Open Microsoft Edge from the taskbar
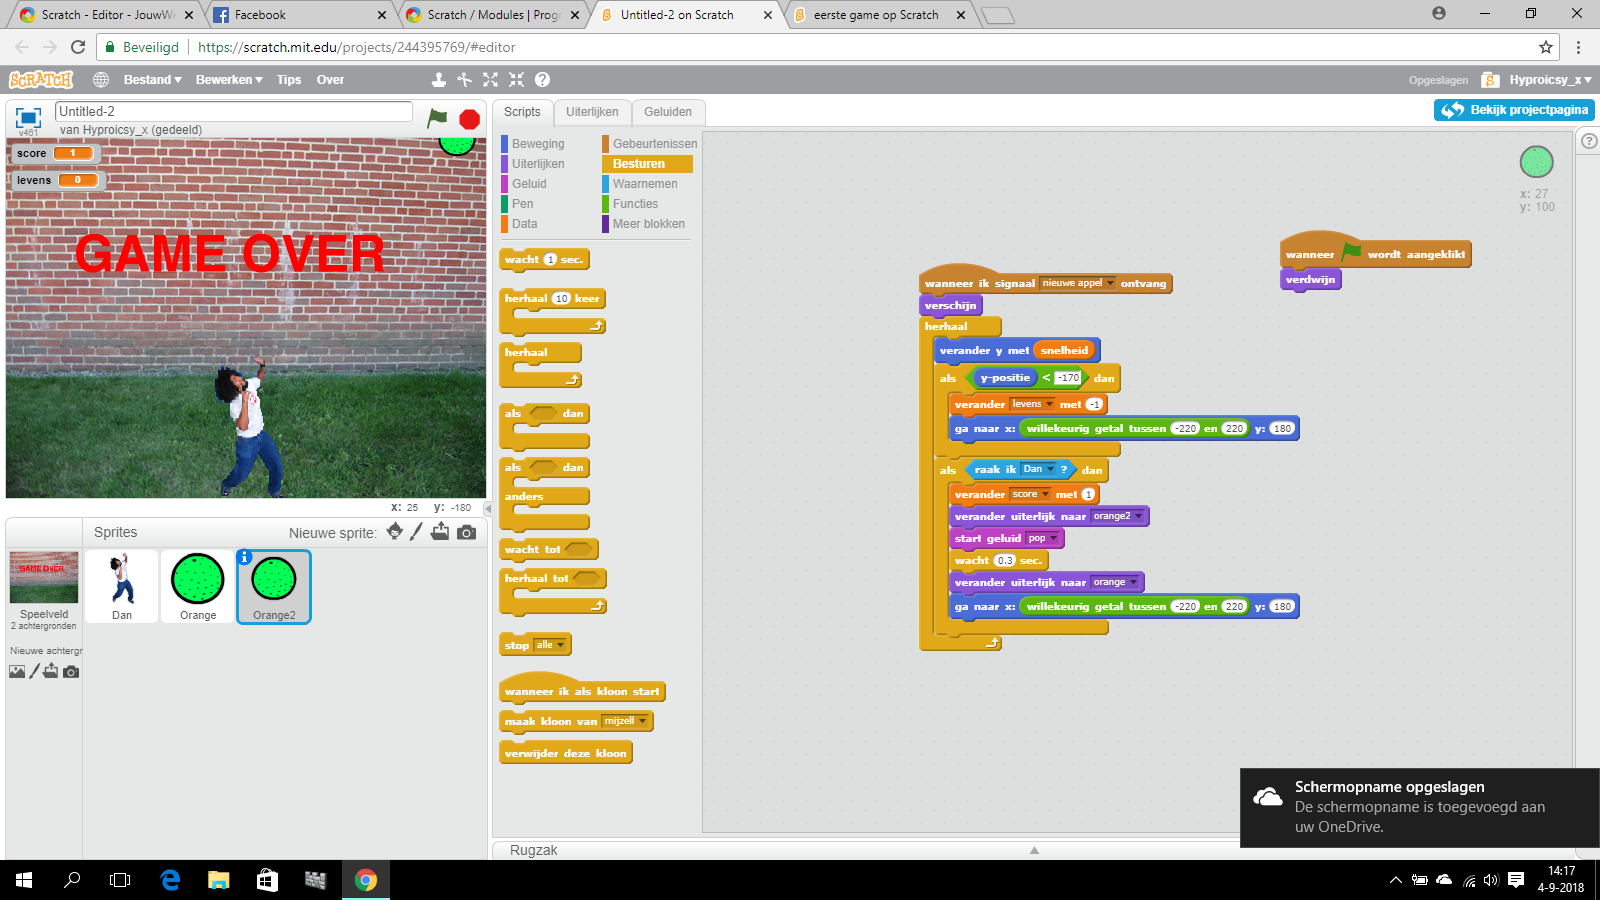1600x900 pixels. pos(170,880)
